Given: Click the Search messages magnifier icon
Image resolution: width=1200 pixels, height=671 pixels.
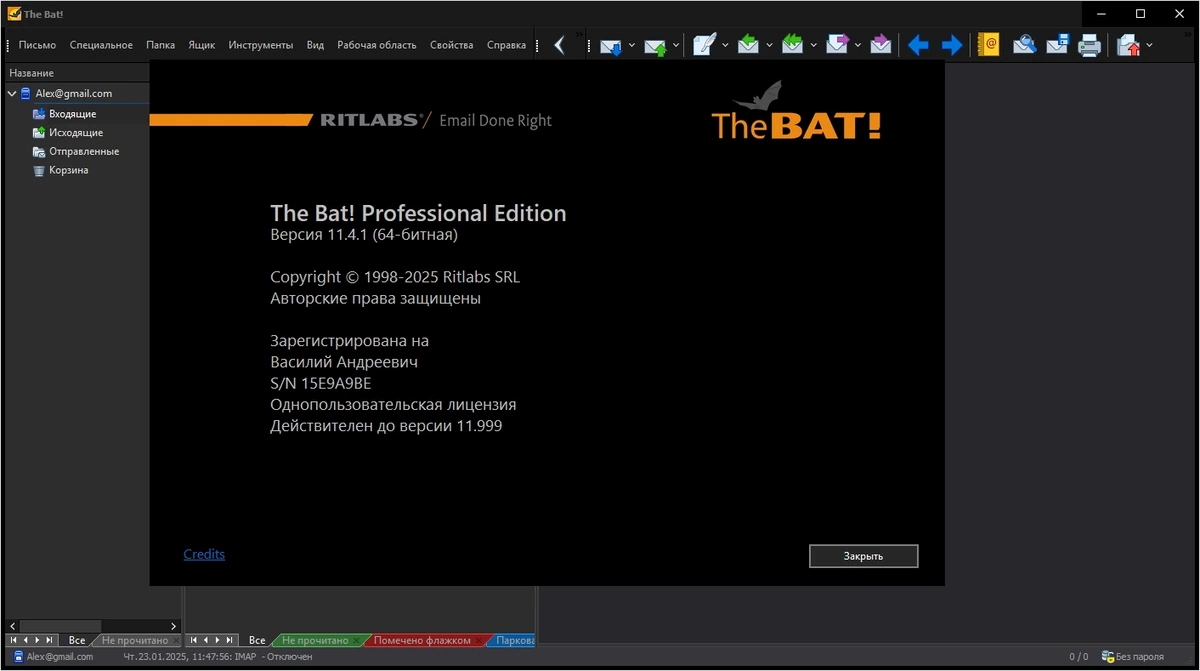Looking at the screenshot, I should click(x=1024, y=45).
